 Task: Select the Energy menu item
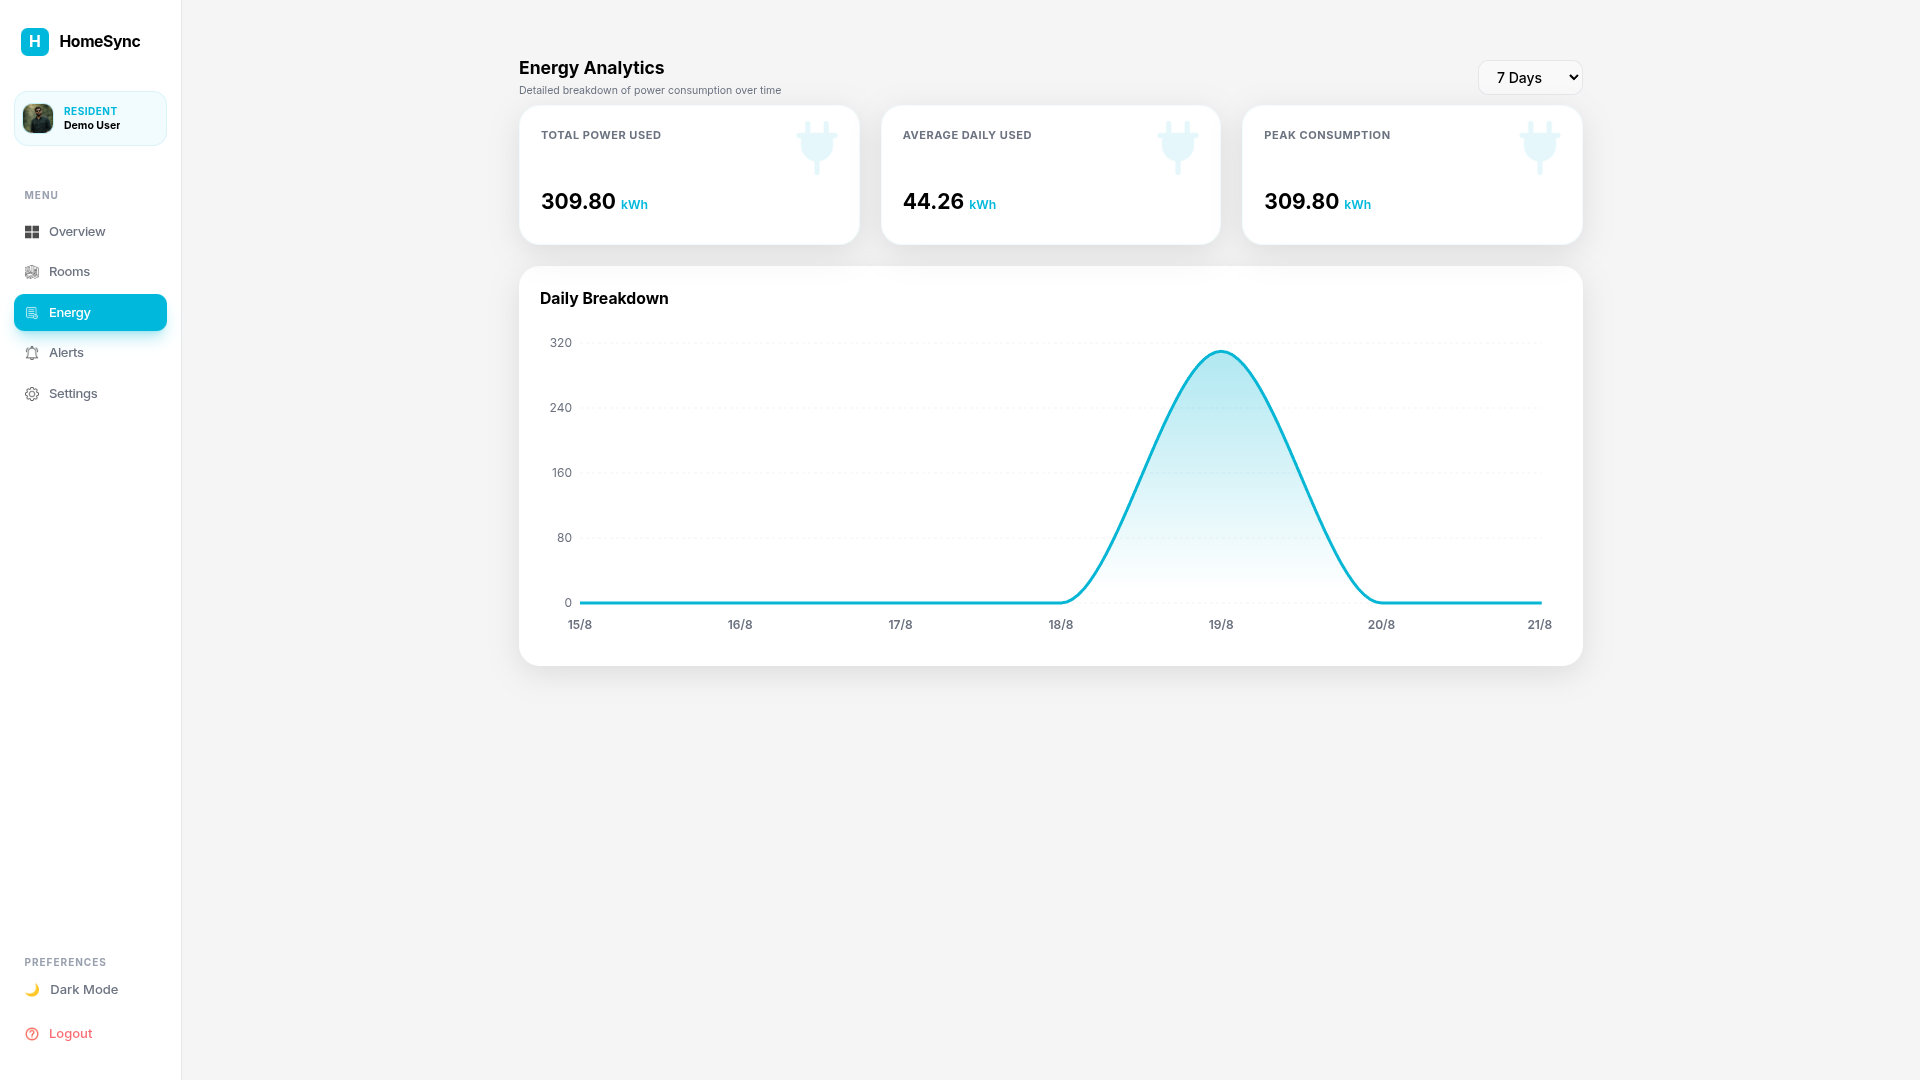coord(90,313)
